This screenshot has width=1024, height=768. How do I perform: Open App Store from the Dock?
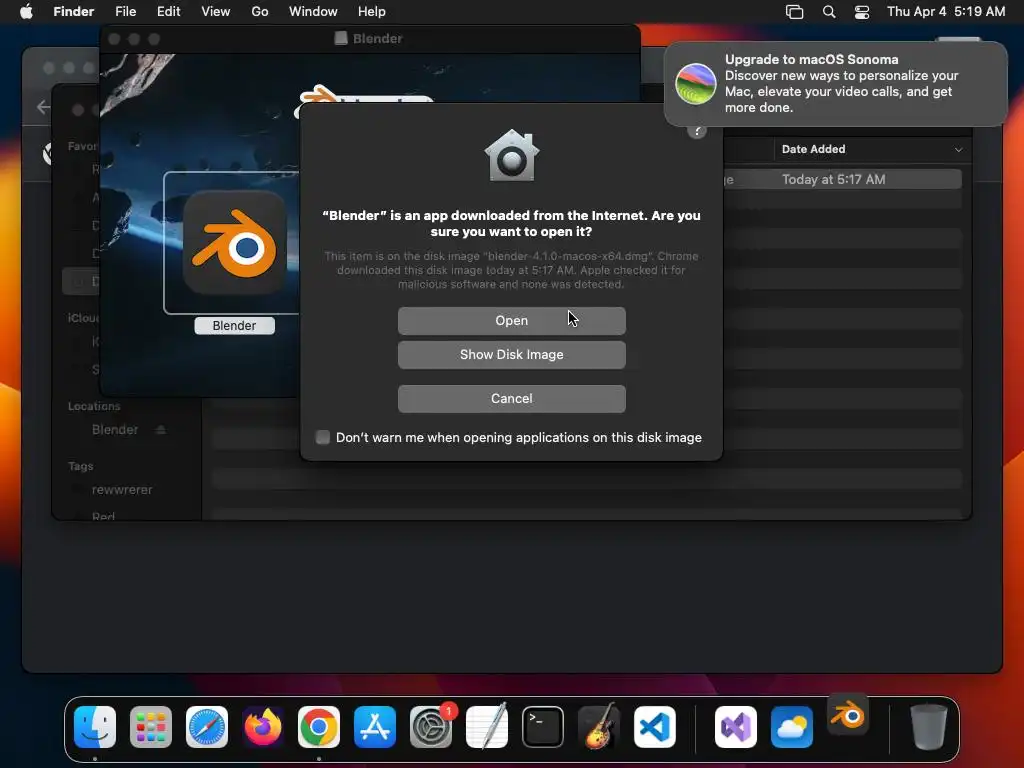pos(375,727)
